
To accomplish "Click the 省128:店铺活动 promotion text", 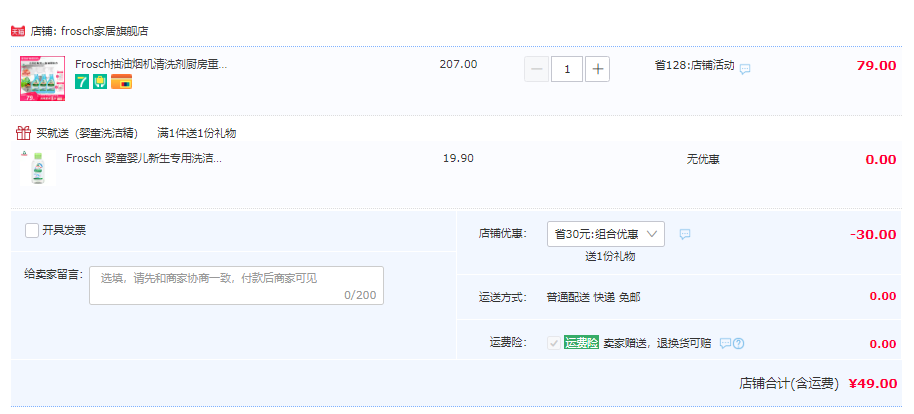I will (694, 65).
